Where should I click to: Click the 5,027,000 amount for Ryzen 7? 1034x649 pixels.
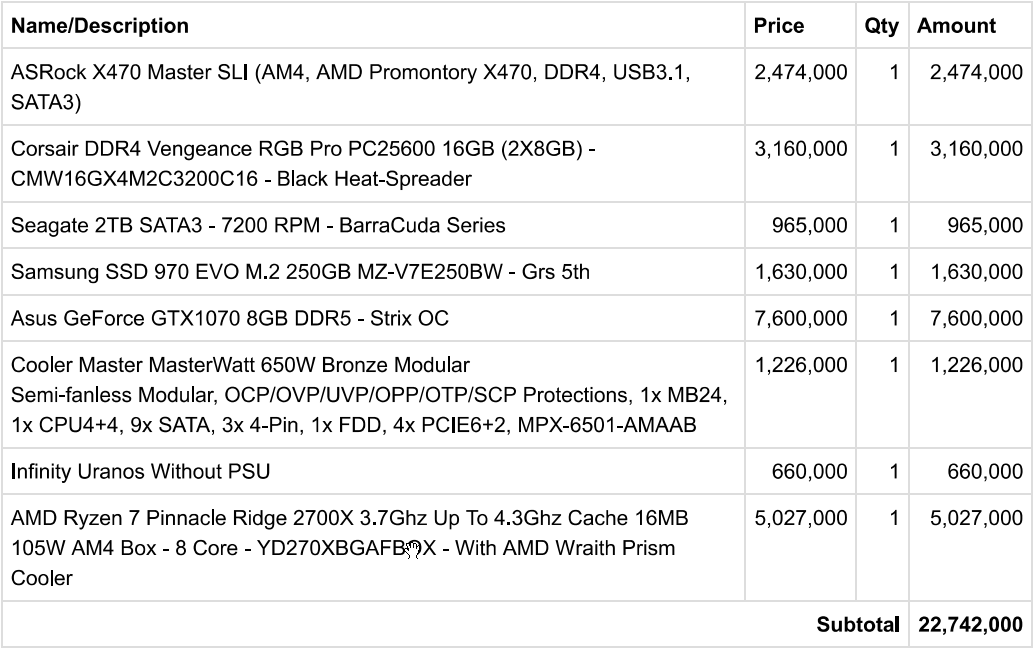976,518
